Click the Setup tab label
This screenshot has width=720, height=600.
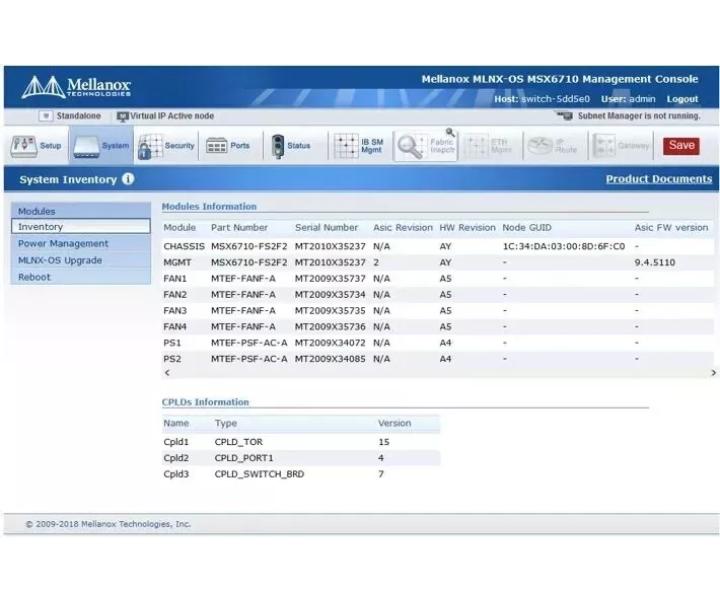tap(51, 146)
